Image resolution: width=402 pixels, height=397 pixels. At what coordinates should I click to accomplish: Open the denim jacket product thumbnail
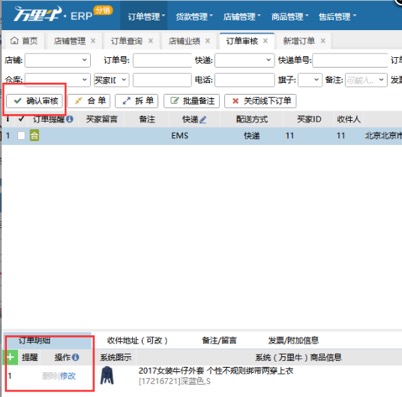[107, 375]
